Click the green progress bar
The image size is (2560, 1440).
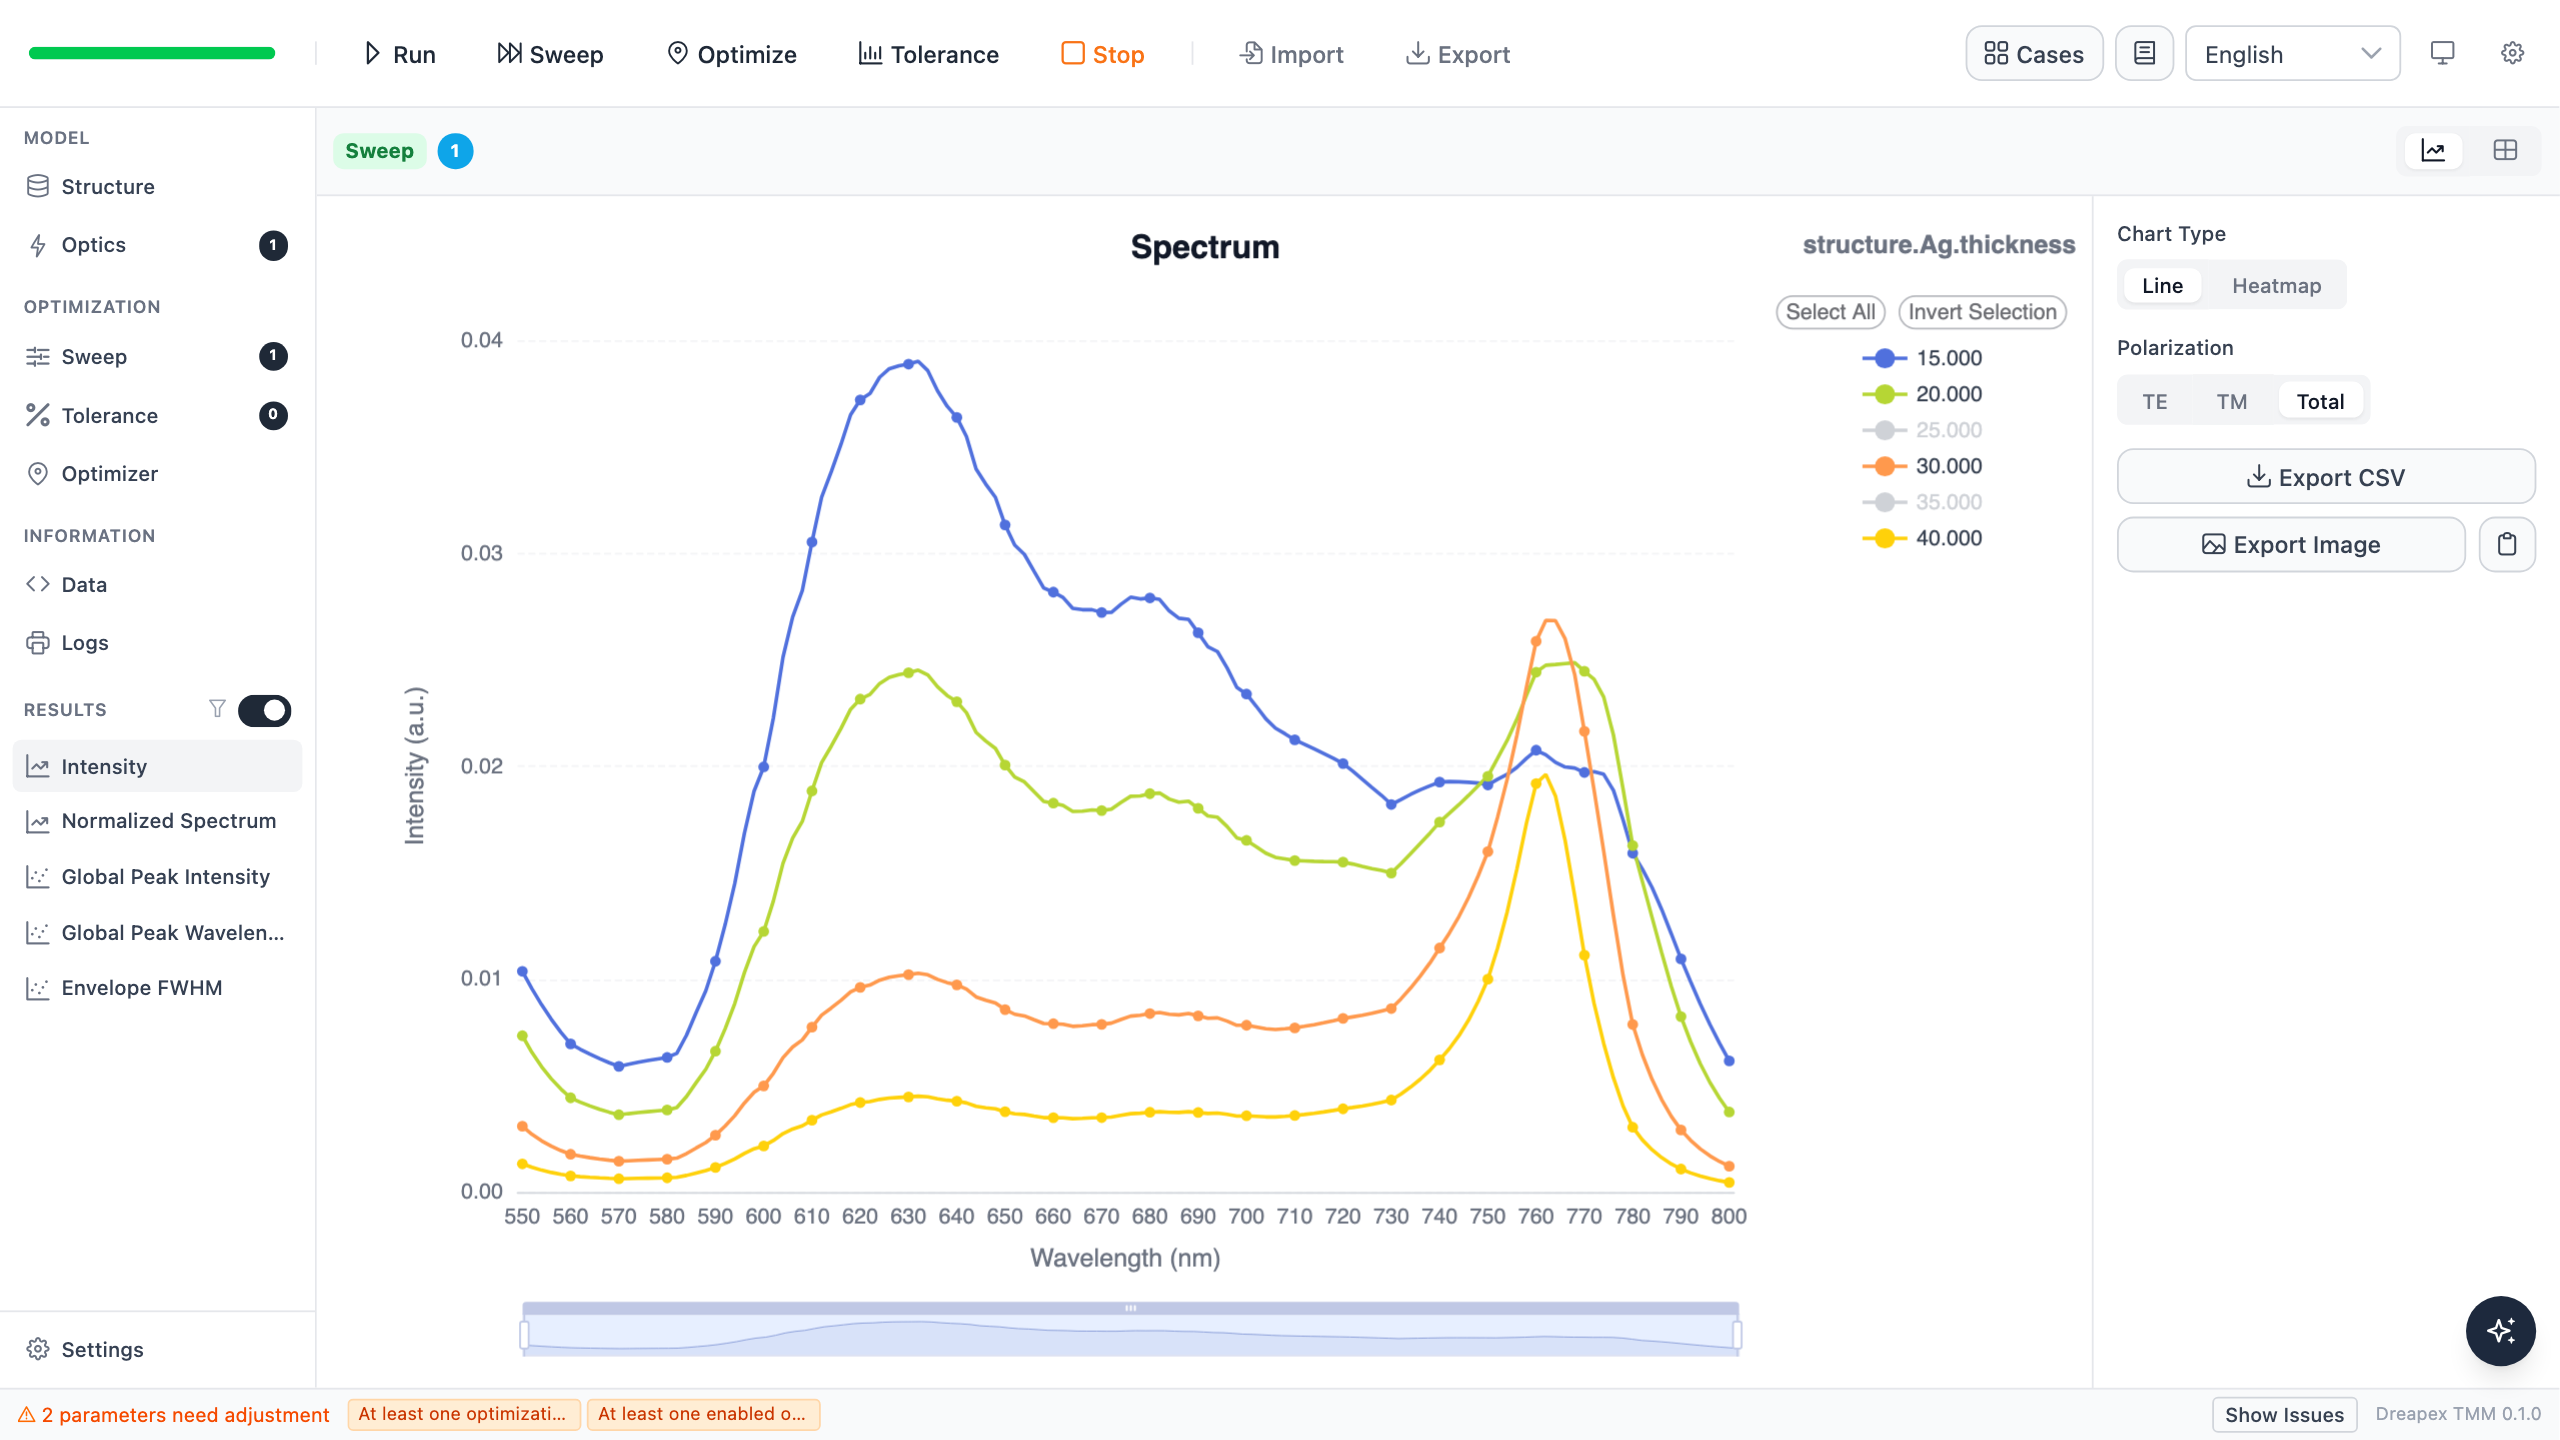point(152,54)
